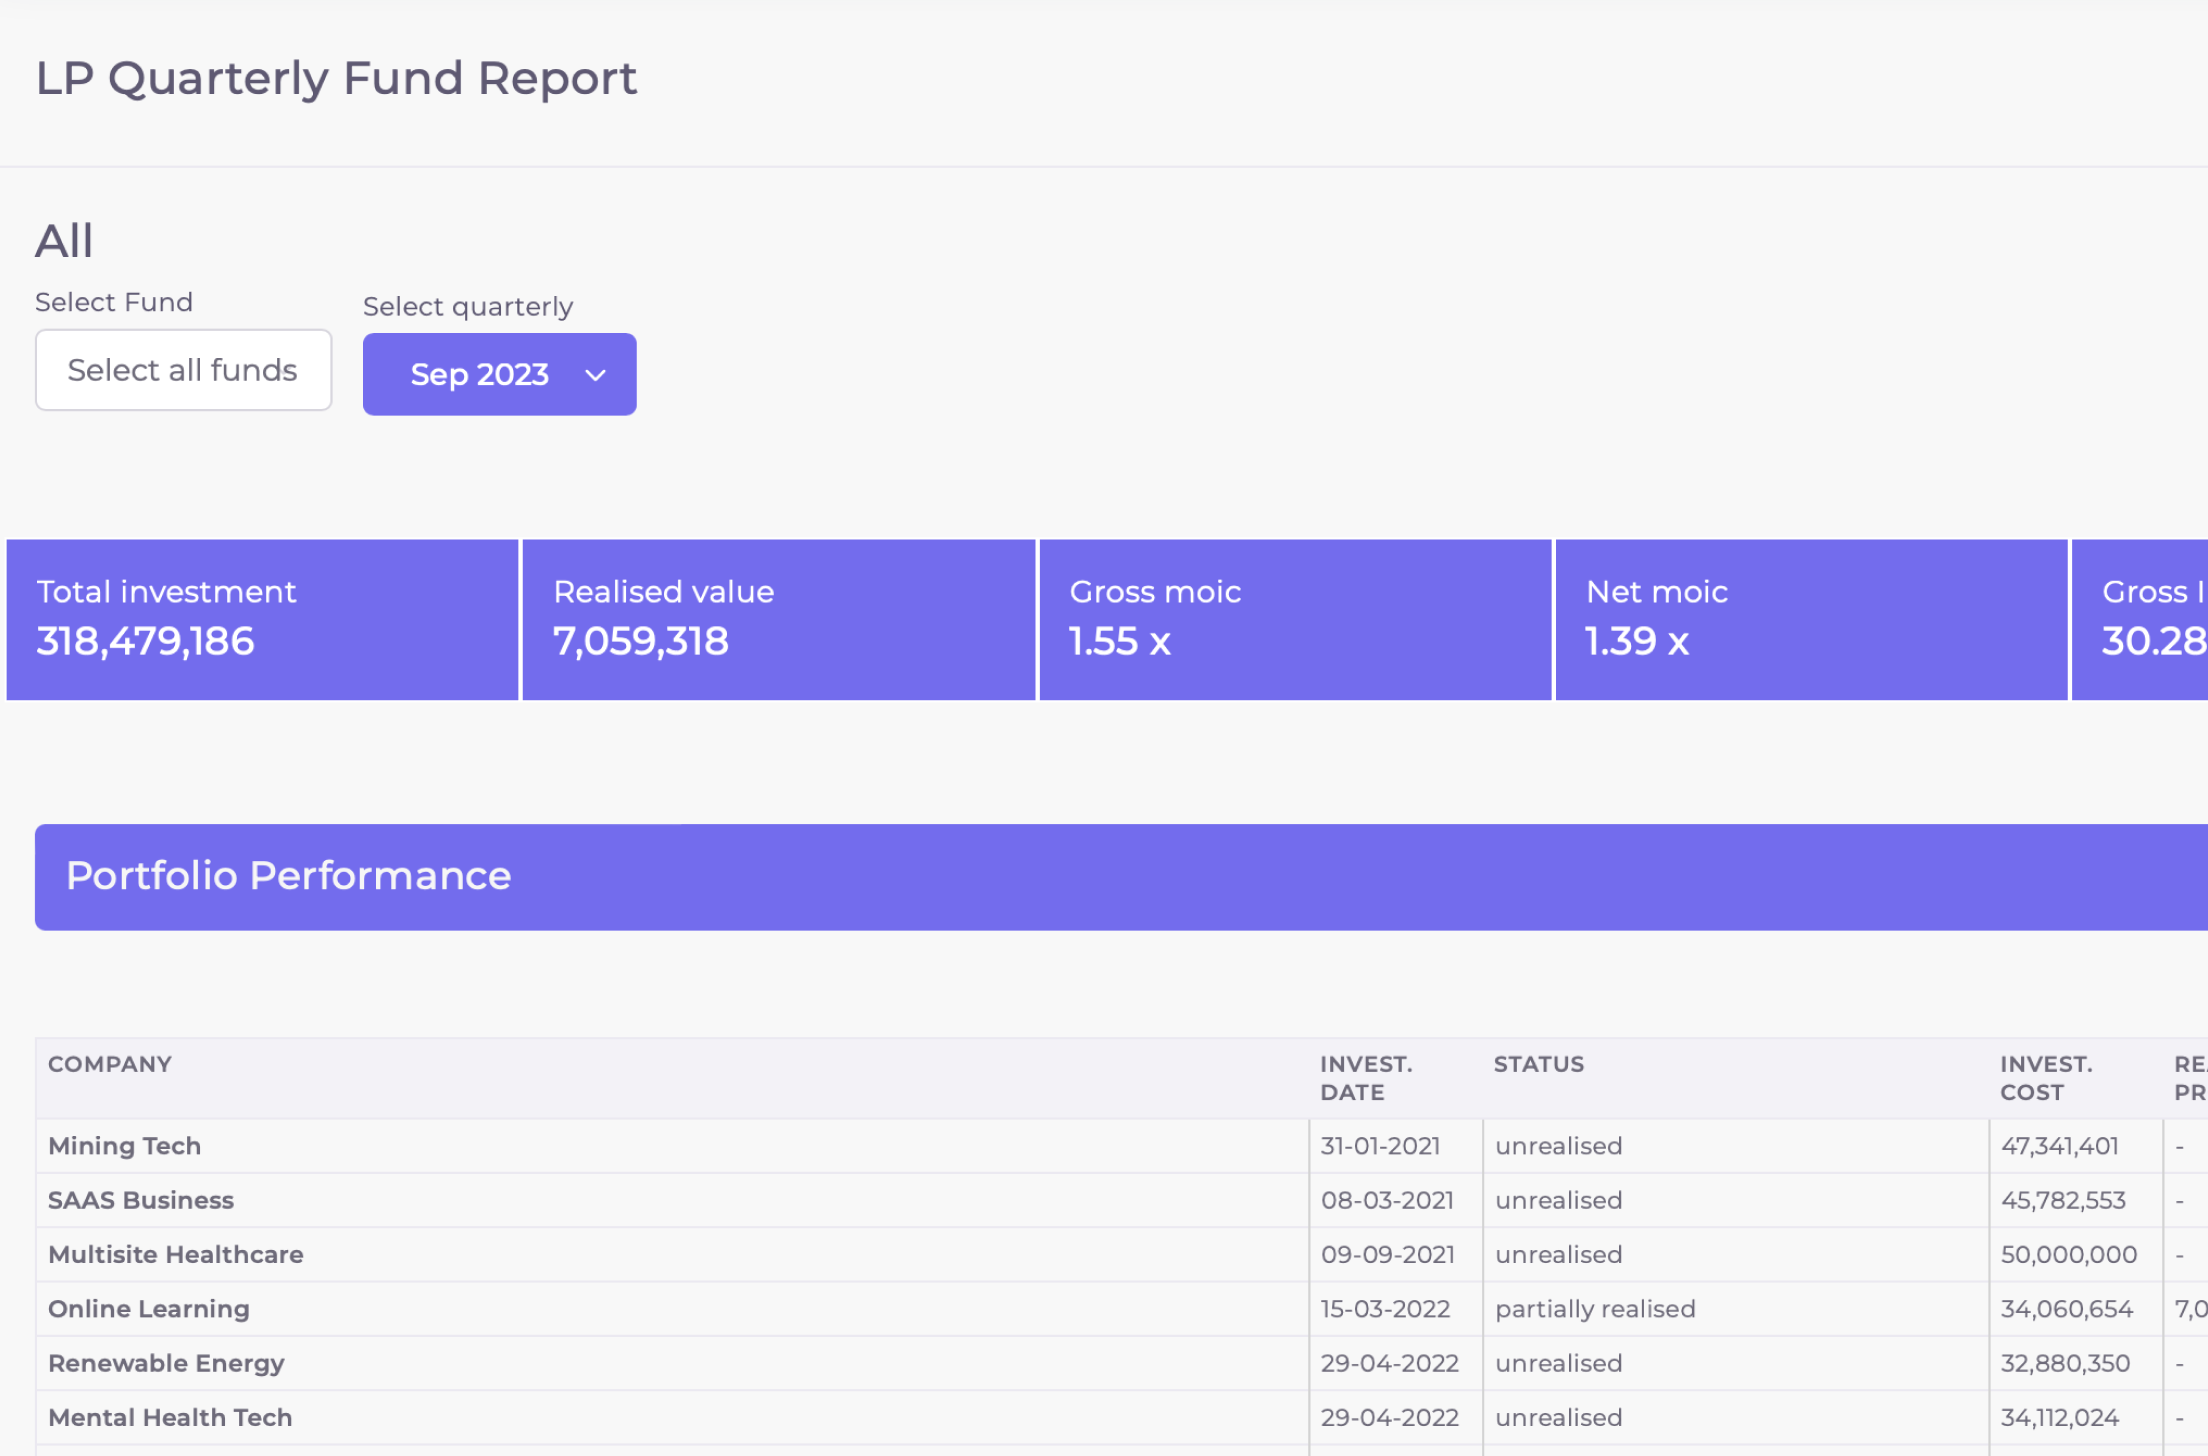Click the Realised value metric card

tap(777, 619)
